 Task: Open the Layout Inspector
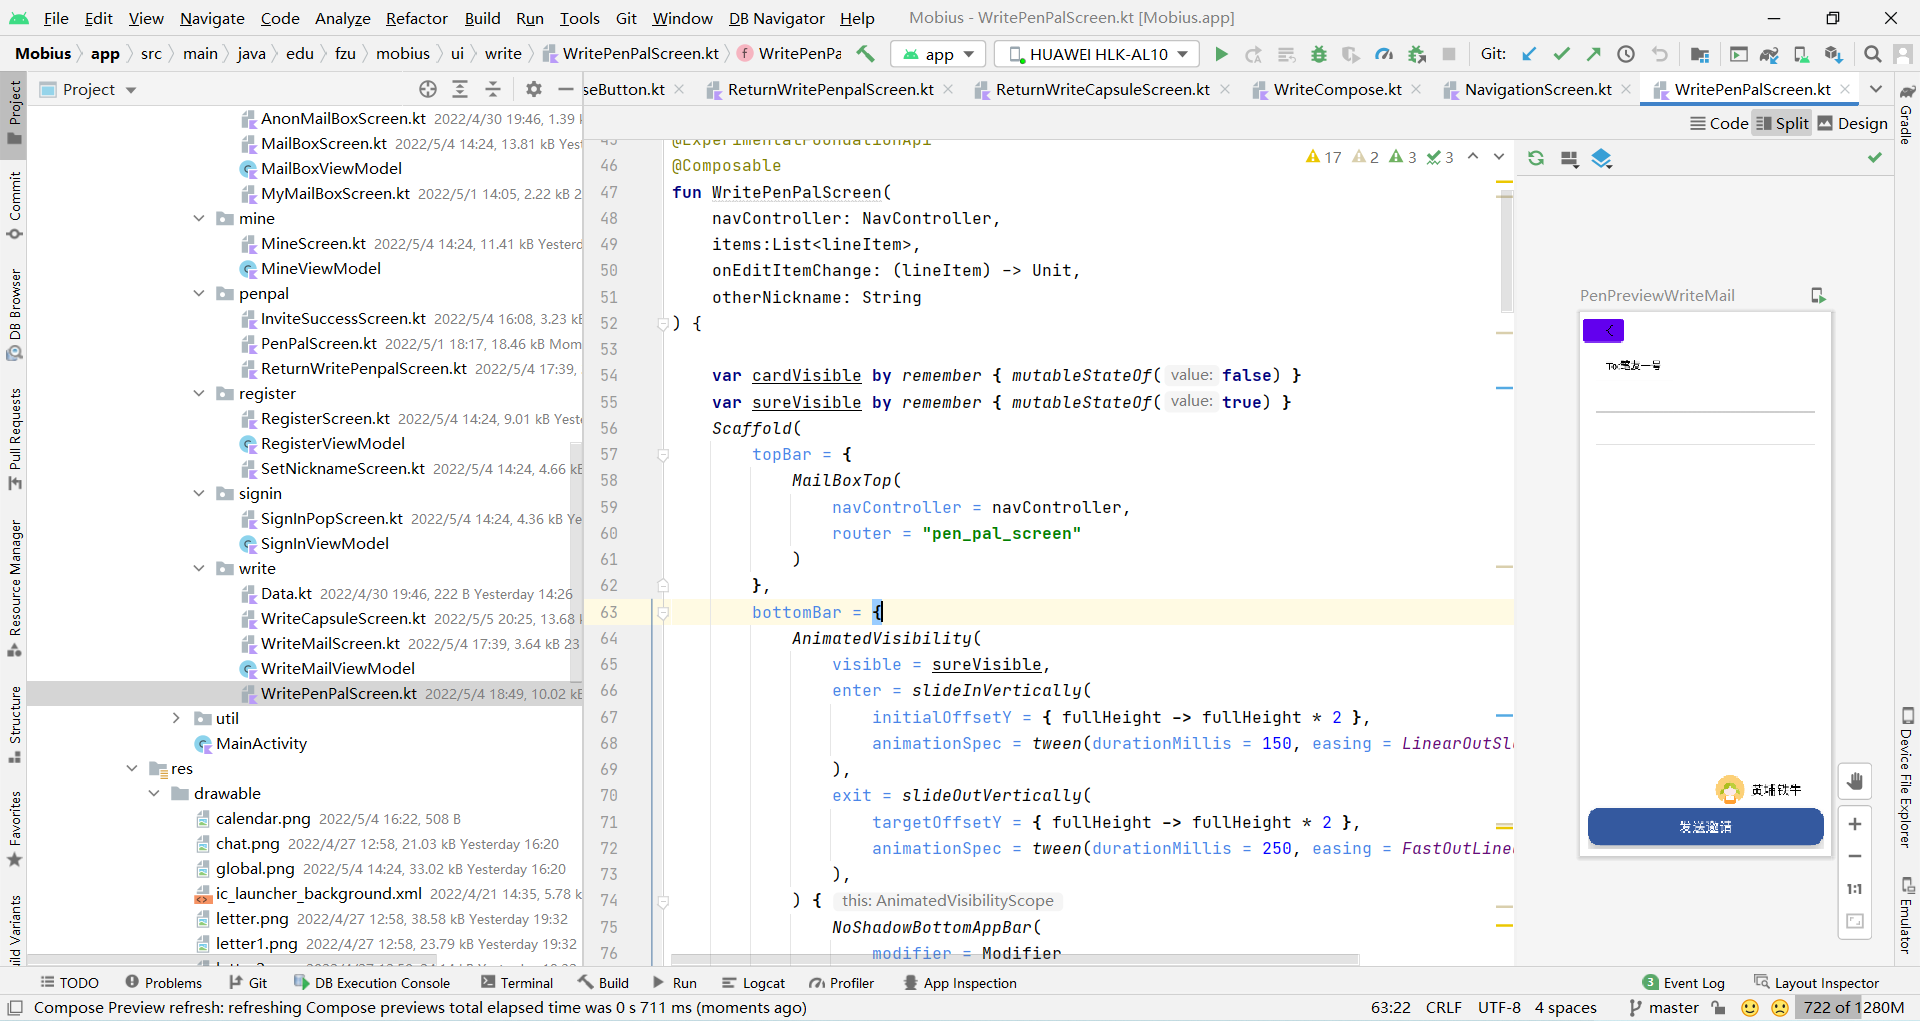pos(1816,983)
